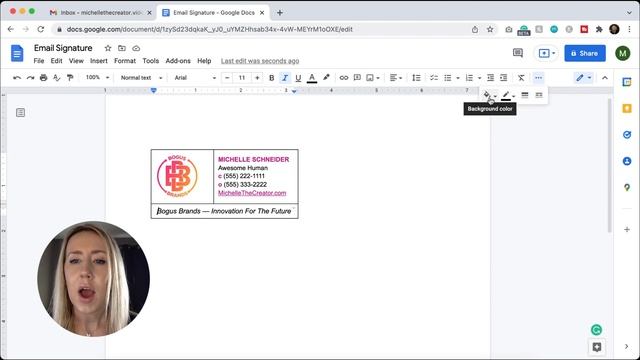Viewport: 640px width, 360px height.
Task: Open the table border color picker
Action: point(508,95)
